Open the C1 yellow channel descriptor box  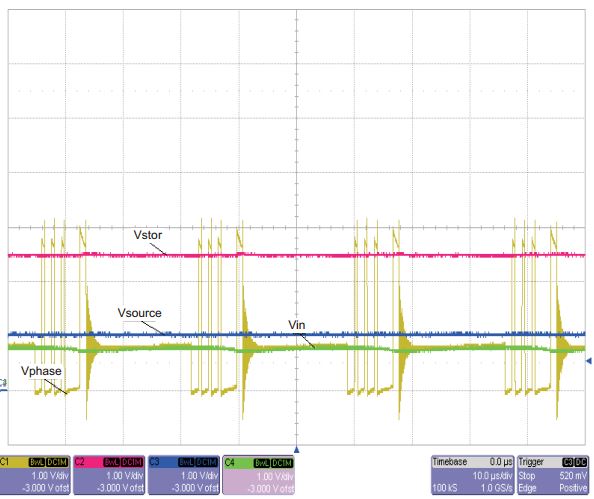coord(35,475)
